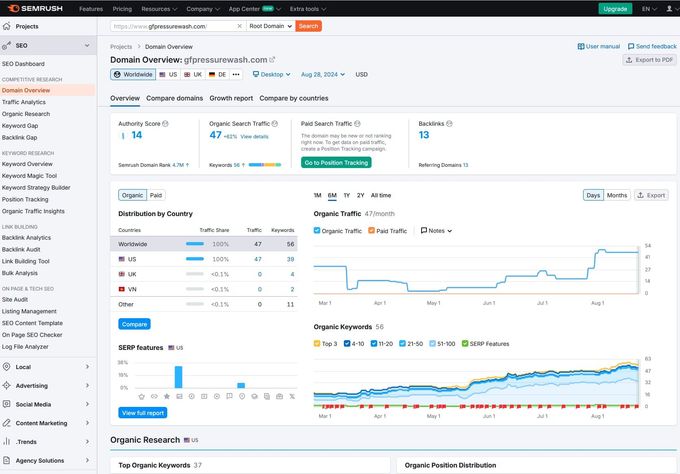
Task: Switch to Growth report tab
Action: [x=231, y=98]
